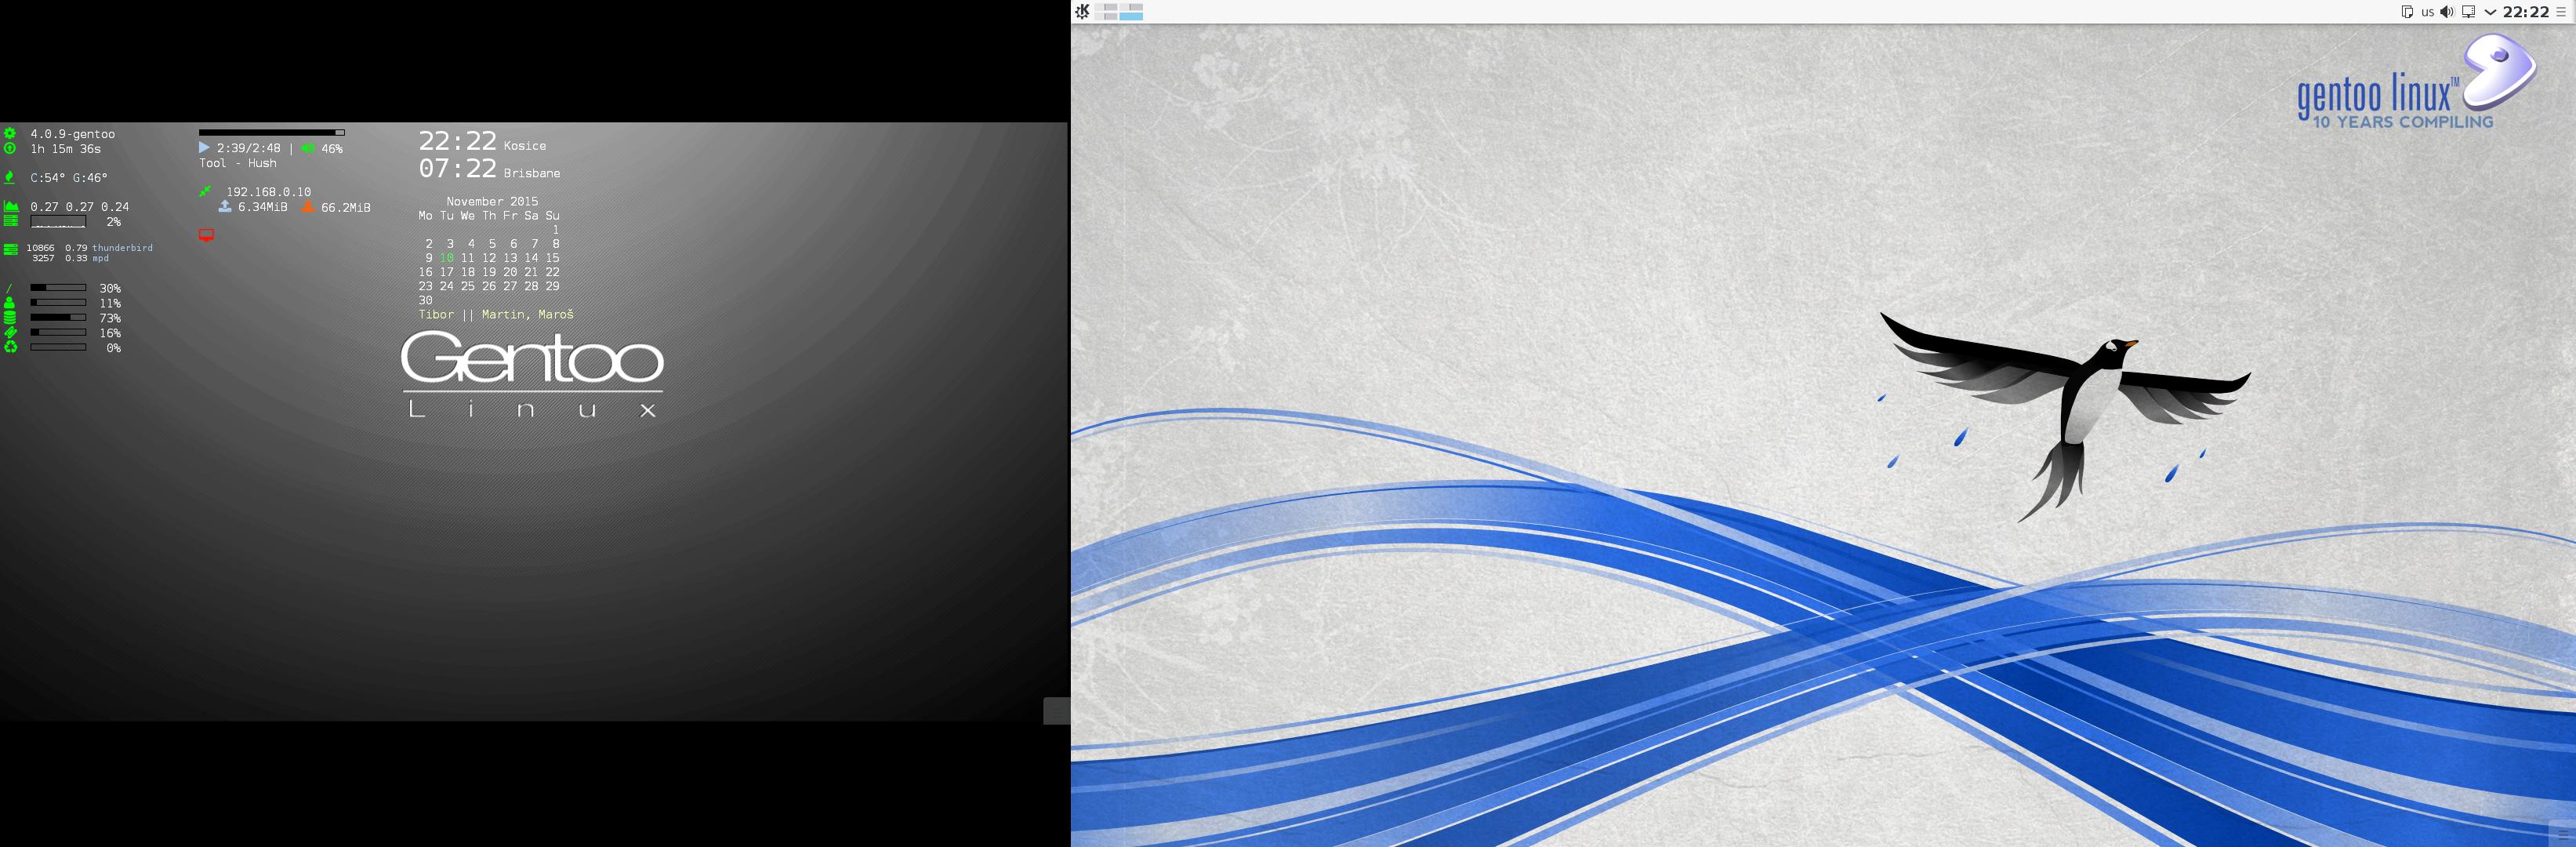Screen dimensions: 2576x847
Task: Open the clipboard tray icon
Action: tap(2408, 12)
